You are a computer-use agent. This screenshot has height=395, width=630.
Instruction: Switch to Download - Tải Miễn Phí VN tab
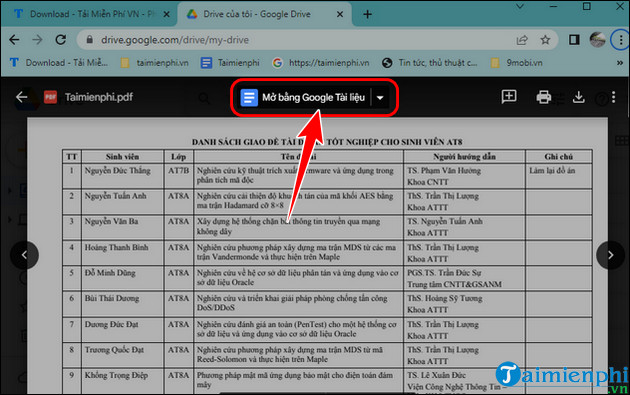(92, 14)
